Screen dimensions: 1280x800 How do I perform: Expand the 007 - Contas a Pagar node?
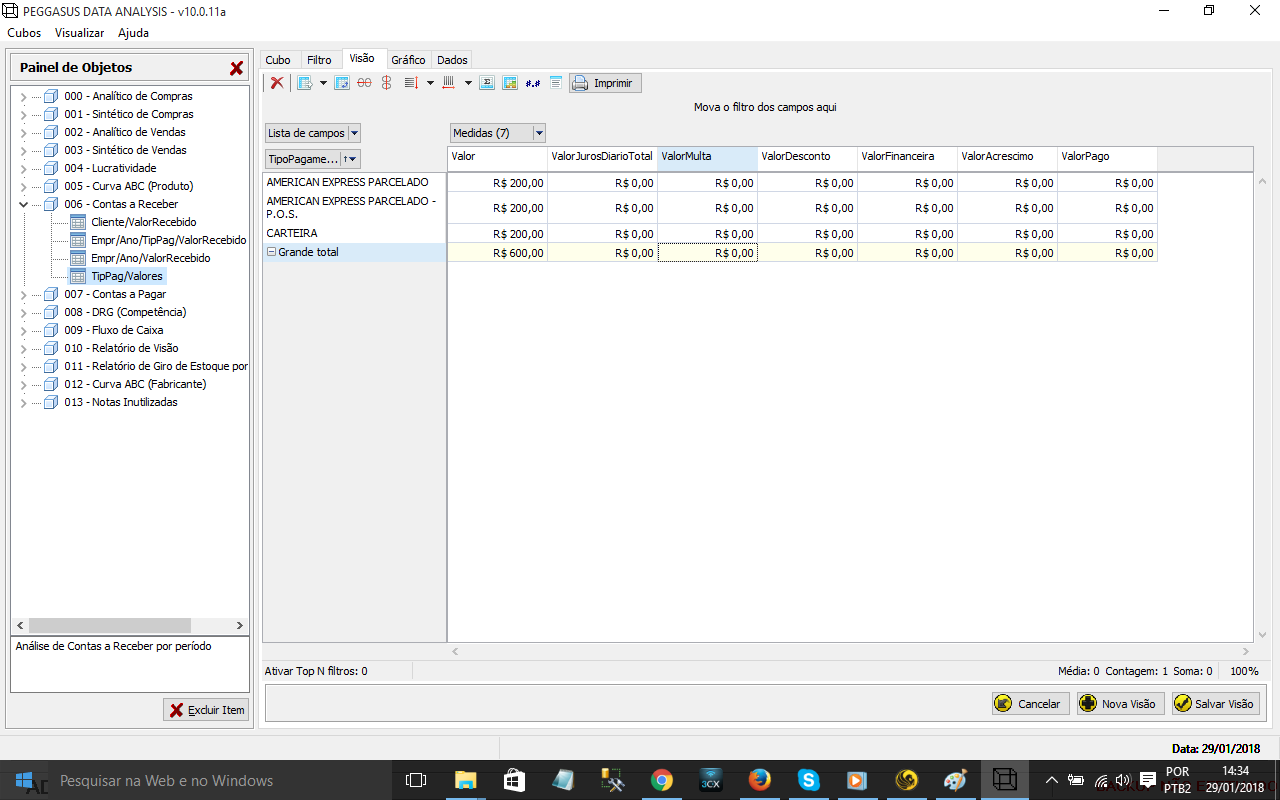[23, 294]
